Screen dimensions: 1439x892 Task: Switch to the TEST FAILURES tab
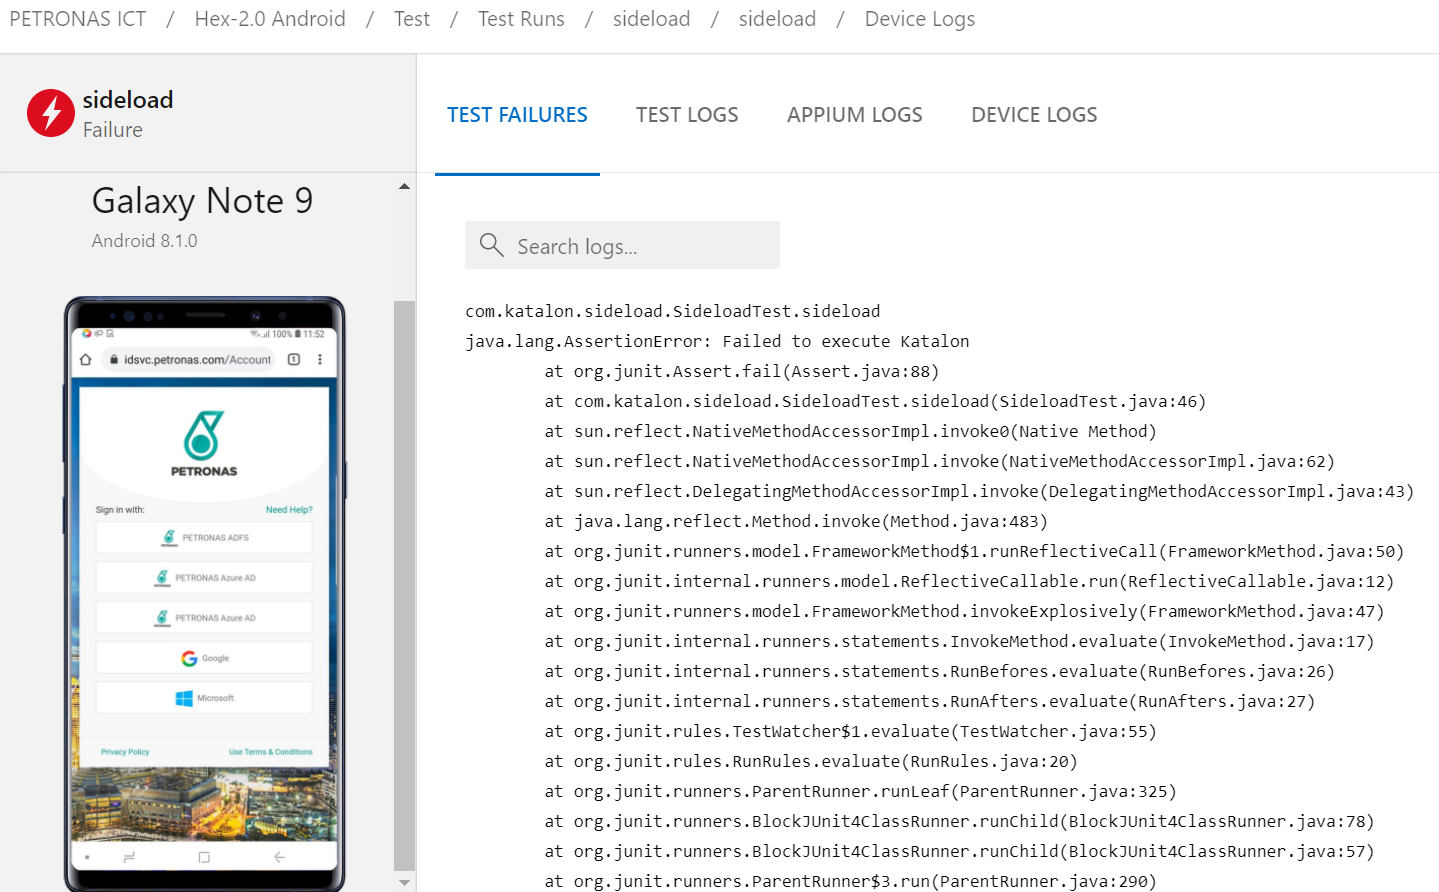tap(517, 115)
